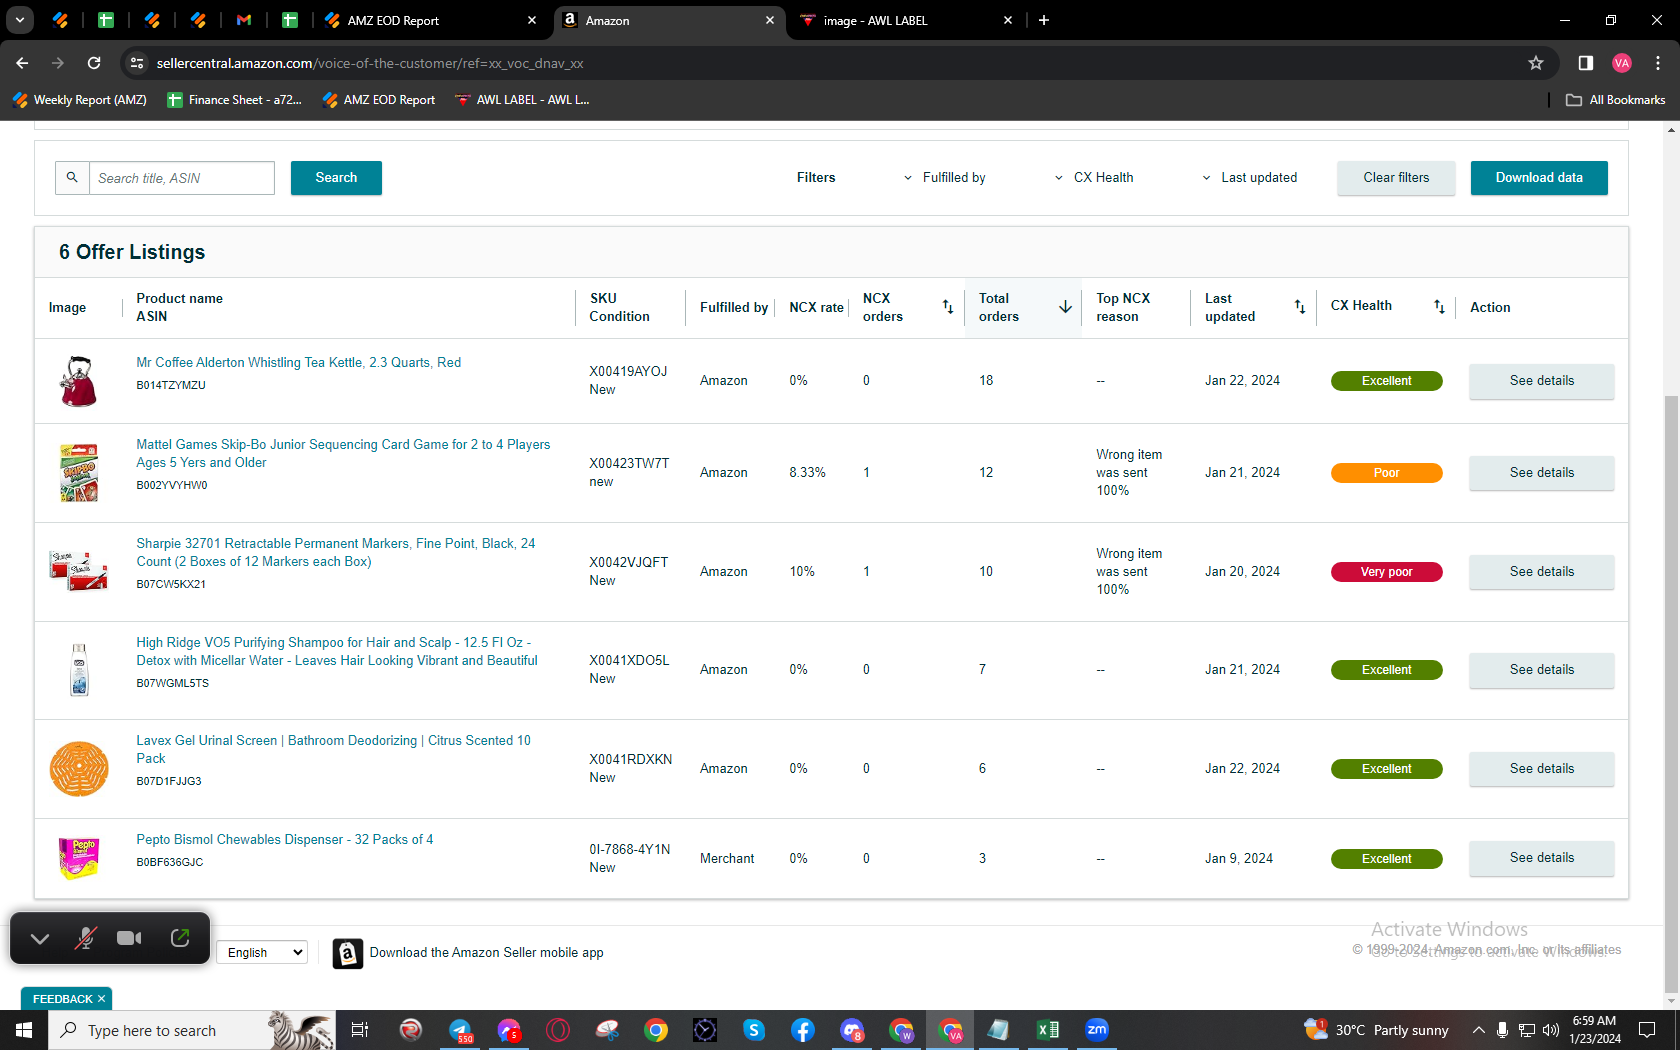Sort by the NCX orders column arrows
The image size is (1680, 1050).
(x=948, y=307)
